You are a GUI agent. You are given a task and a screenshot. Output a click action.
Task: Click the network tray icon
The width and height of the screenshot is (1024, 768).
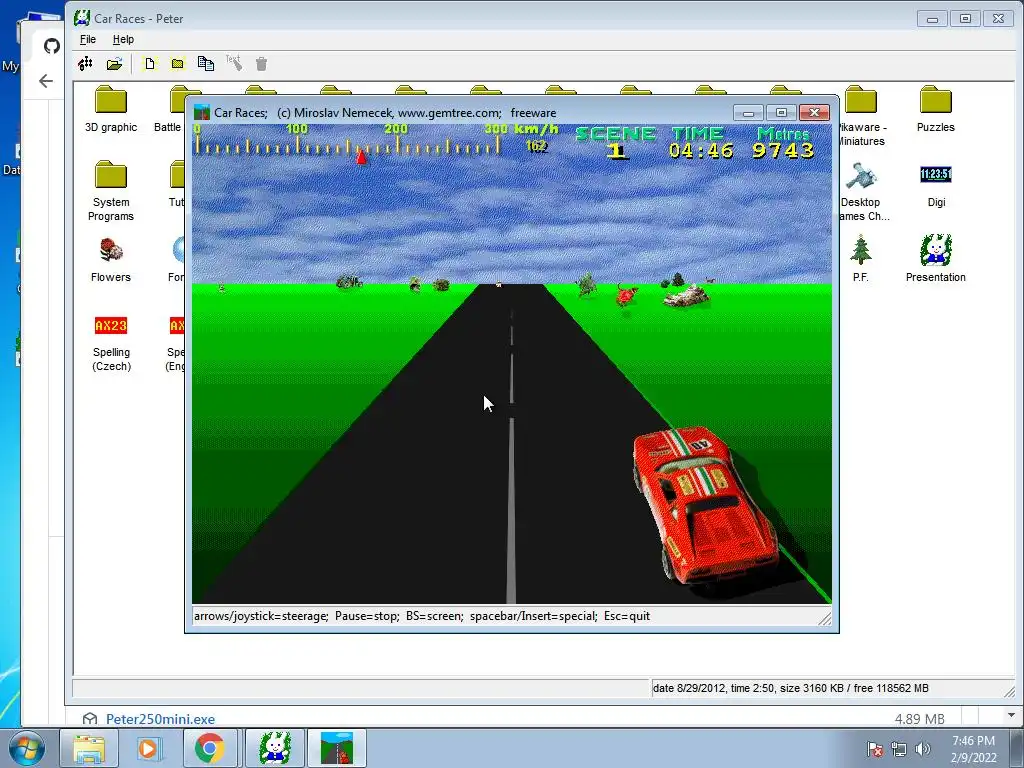tap(899, 749)
